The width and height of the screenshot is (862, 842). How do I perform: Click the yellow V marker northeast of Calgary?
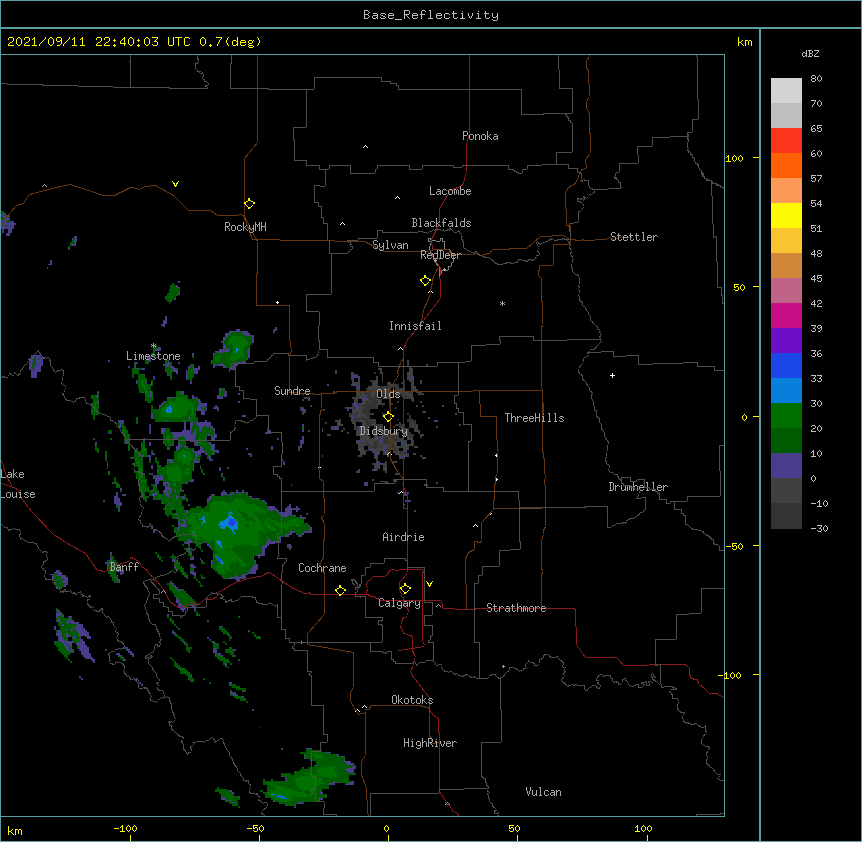pos(429,584)
